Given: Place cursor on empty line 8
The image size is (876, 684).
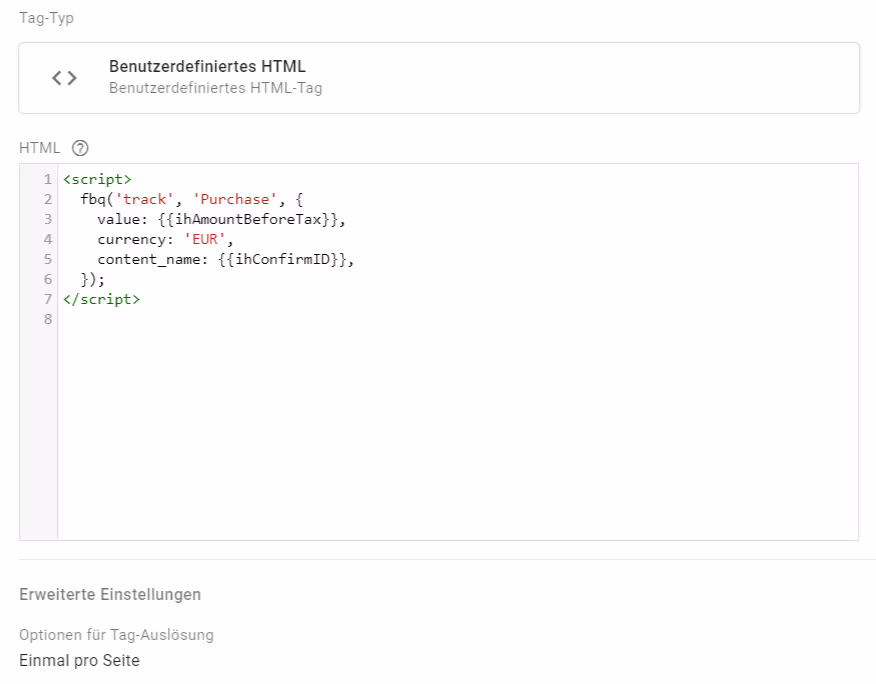Looking at the screenshot, I should click(x=458, y=320).
